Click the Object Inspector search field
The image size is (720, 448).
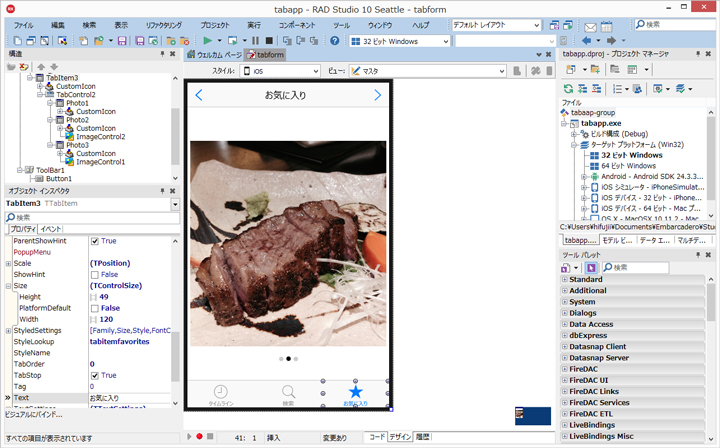(x=92, y=218)
